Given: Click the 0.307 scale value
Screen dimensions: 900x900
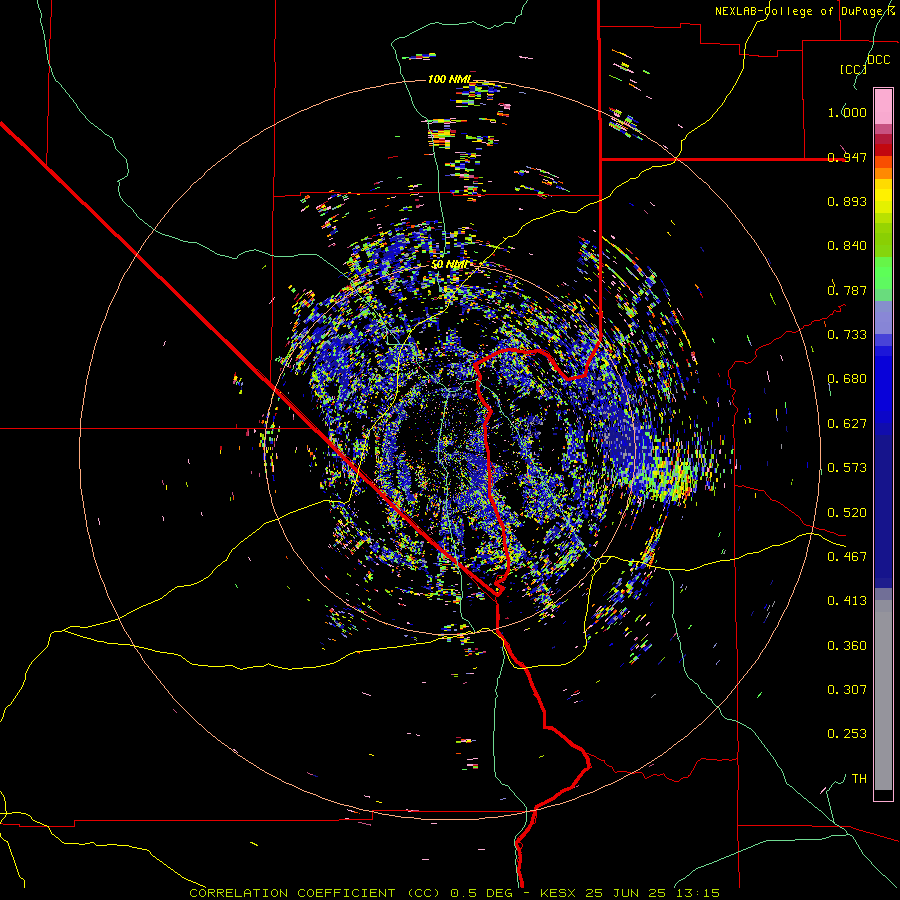Looking at the screenshot, I should (847, 690).
